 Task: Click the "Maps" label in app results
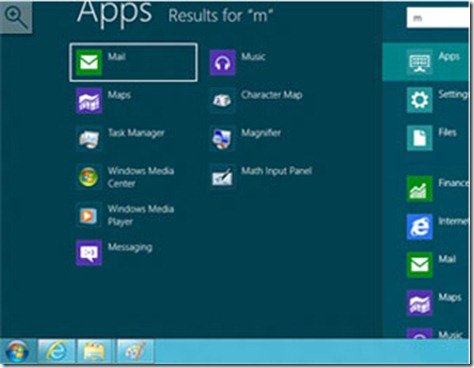coord(119,95)
